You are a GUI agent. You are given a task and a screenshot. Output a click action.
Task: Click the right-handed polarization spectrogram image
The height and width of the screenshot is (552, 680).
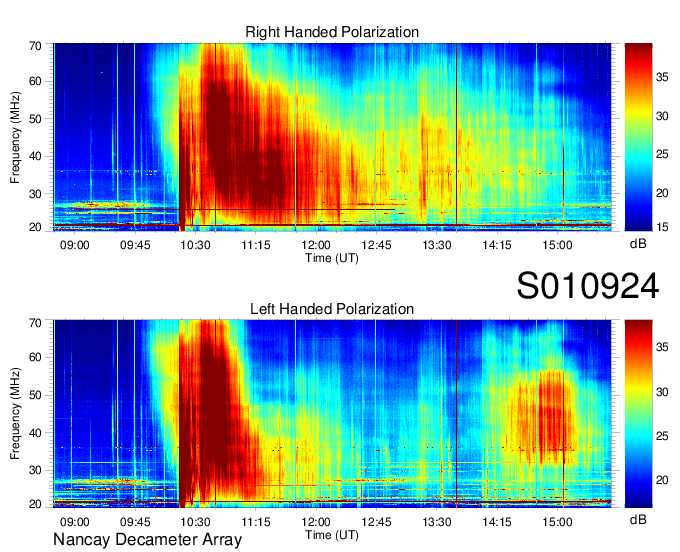332,137
